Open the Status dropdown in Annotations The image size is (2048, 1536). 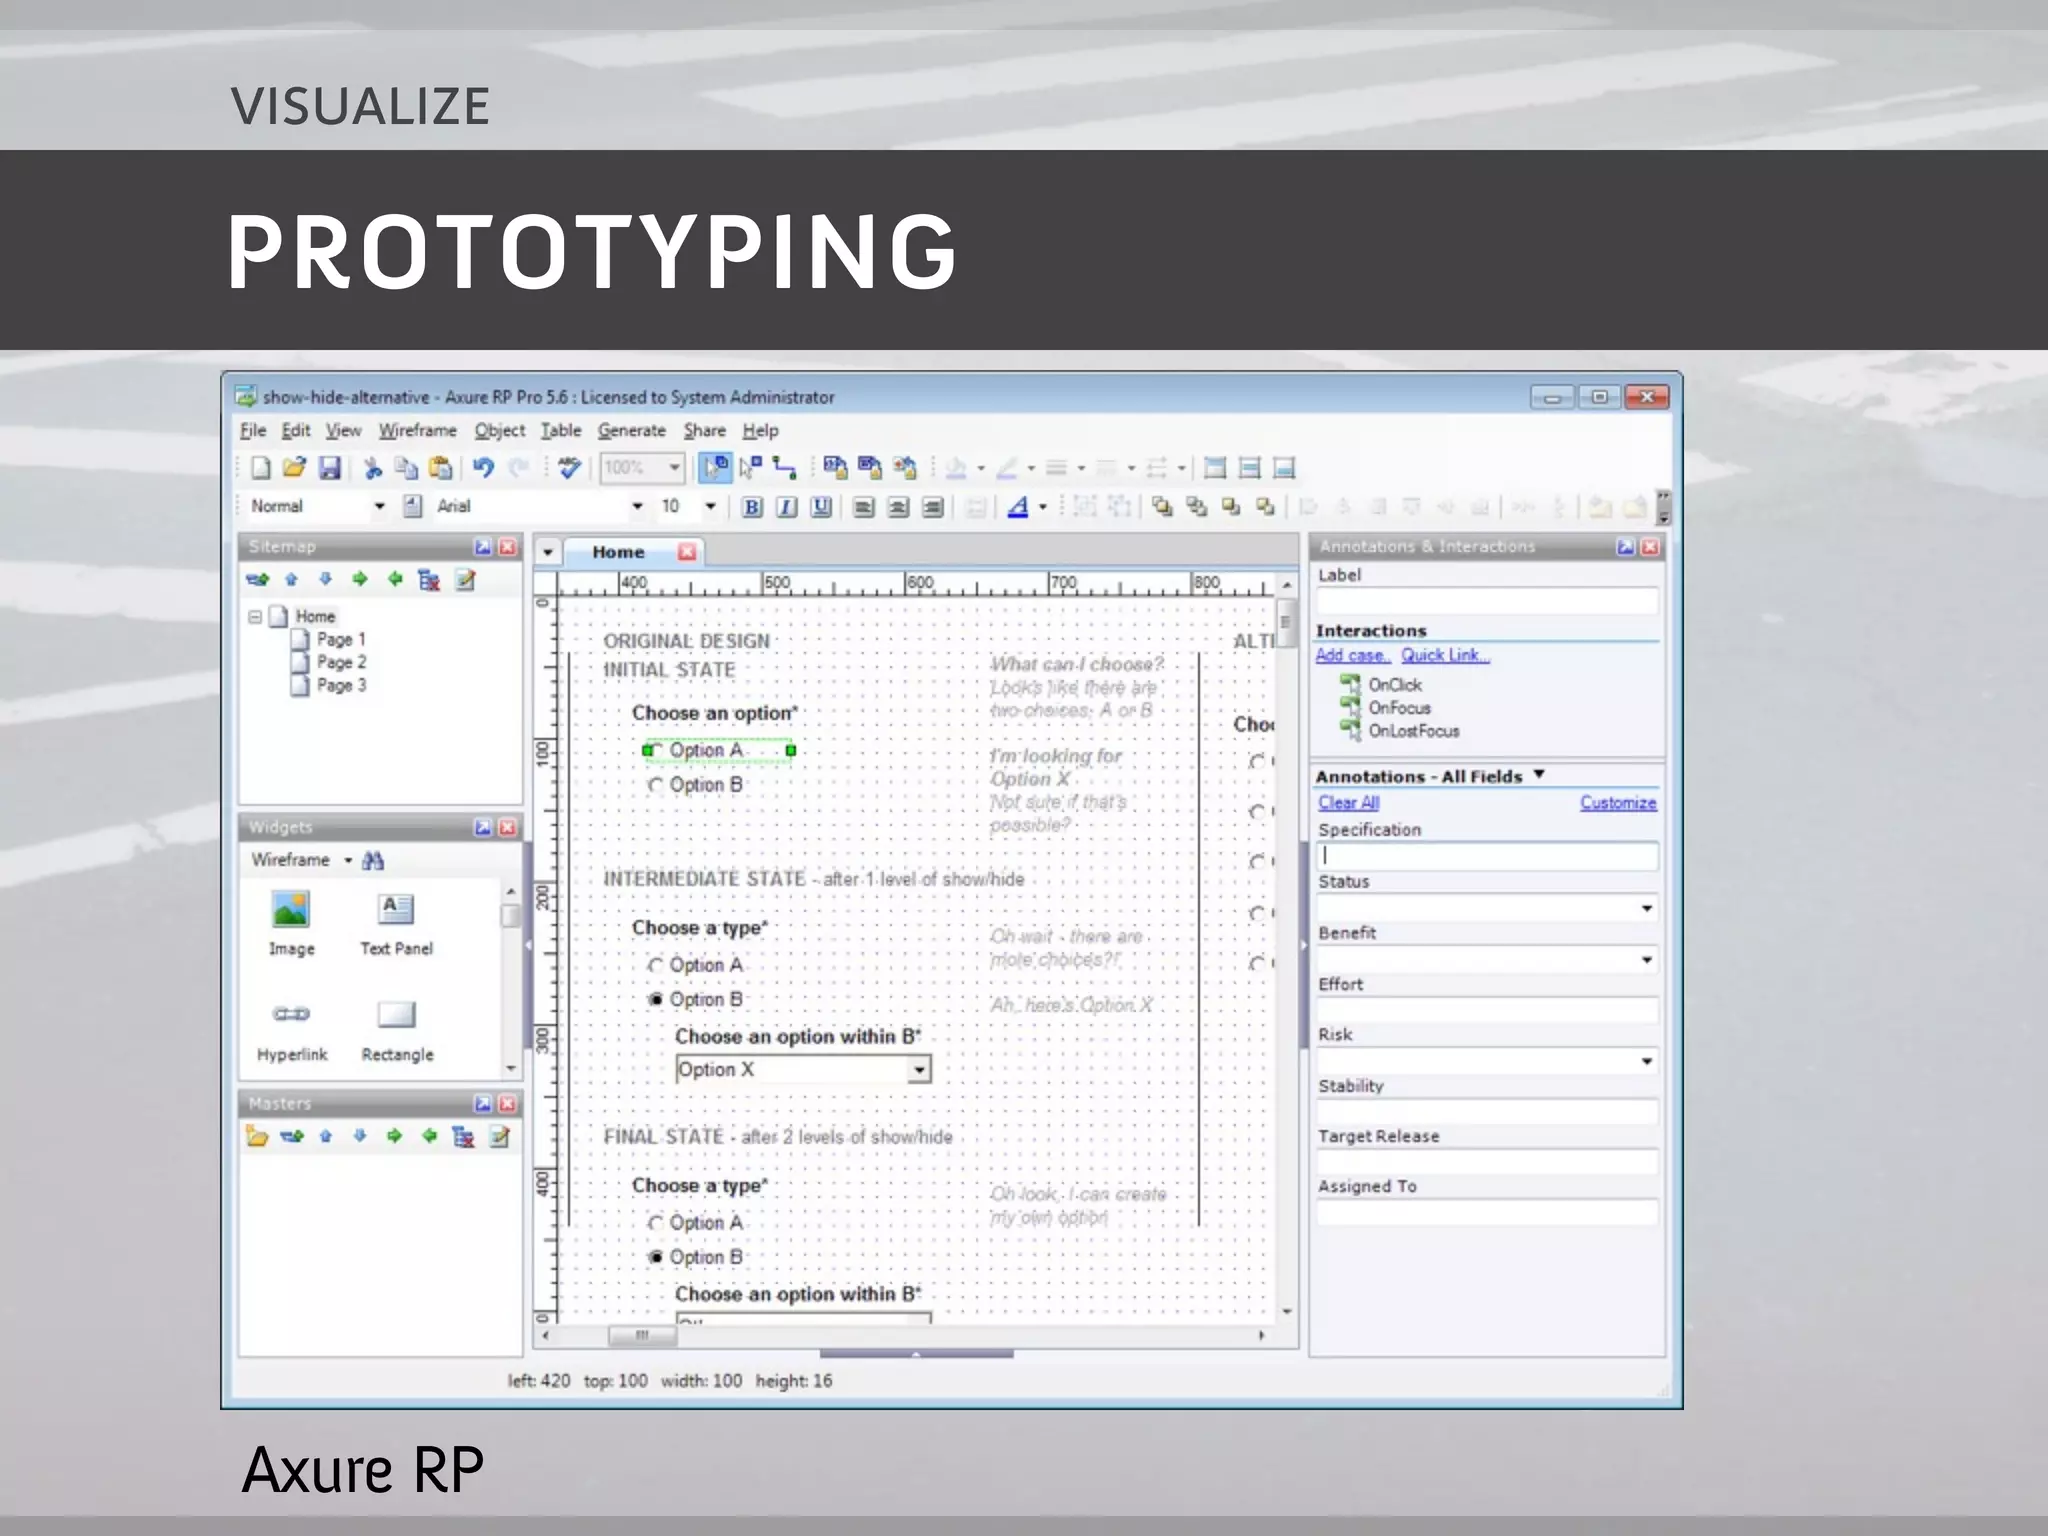[1646, 908]
